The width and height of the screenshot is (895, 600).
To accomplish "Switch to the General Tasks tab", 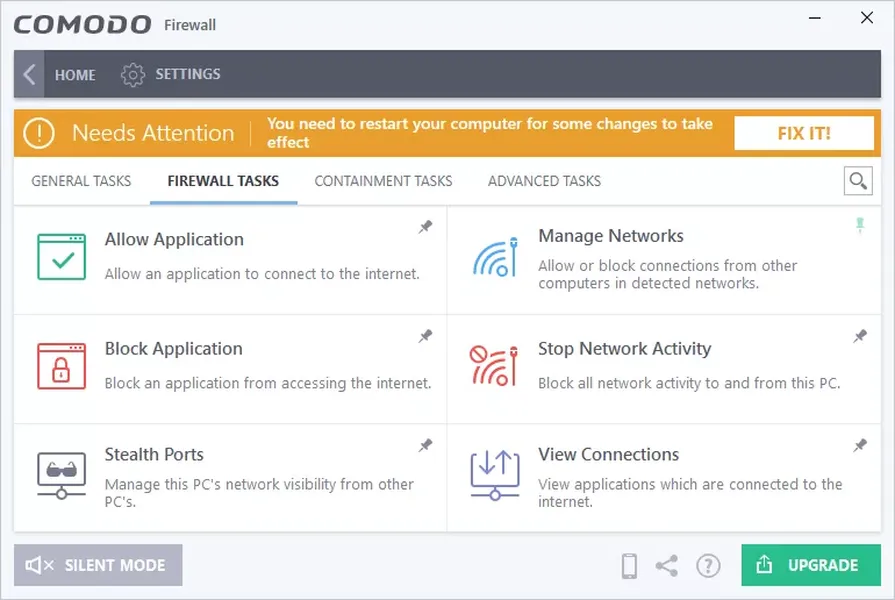I will tap(81, 181).
